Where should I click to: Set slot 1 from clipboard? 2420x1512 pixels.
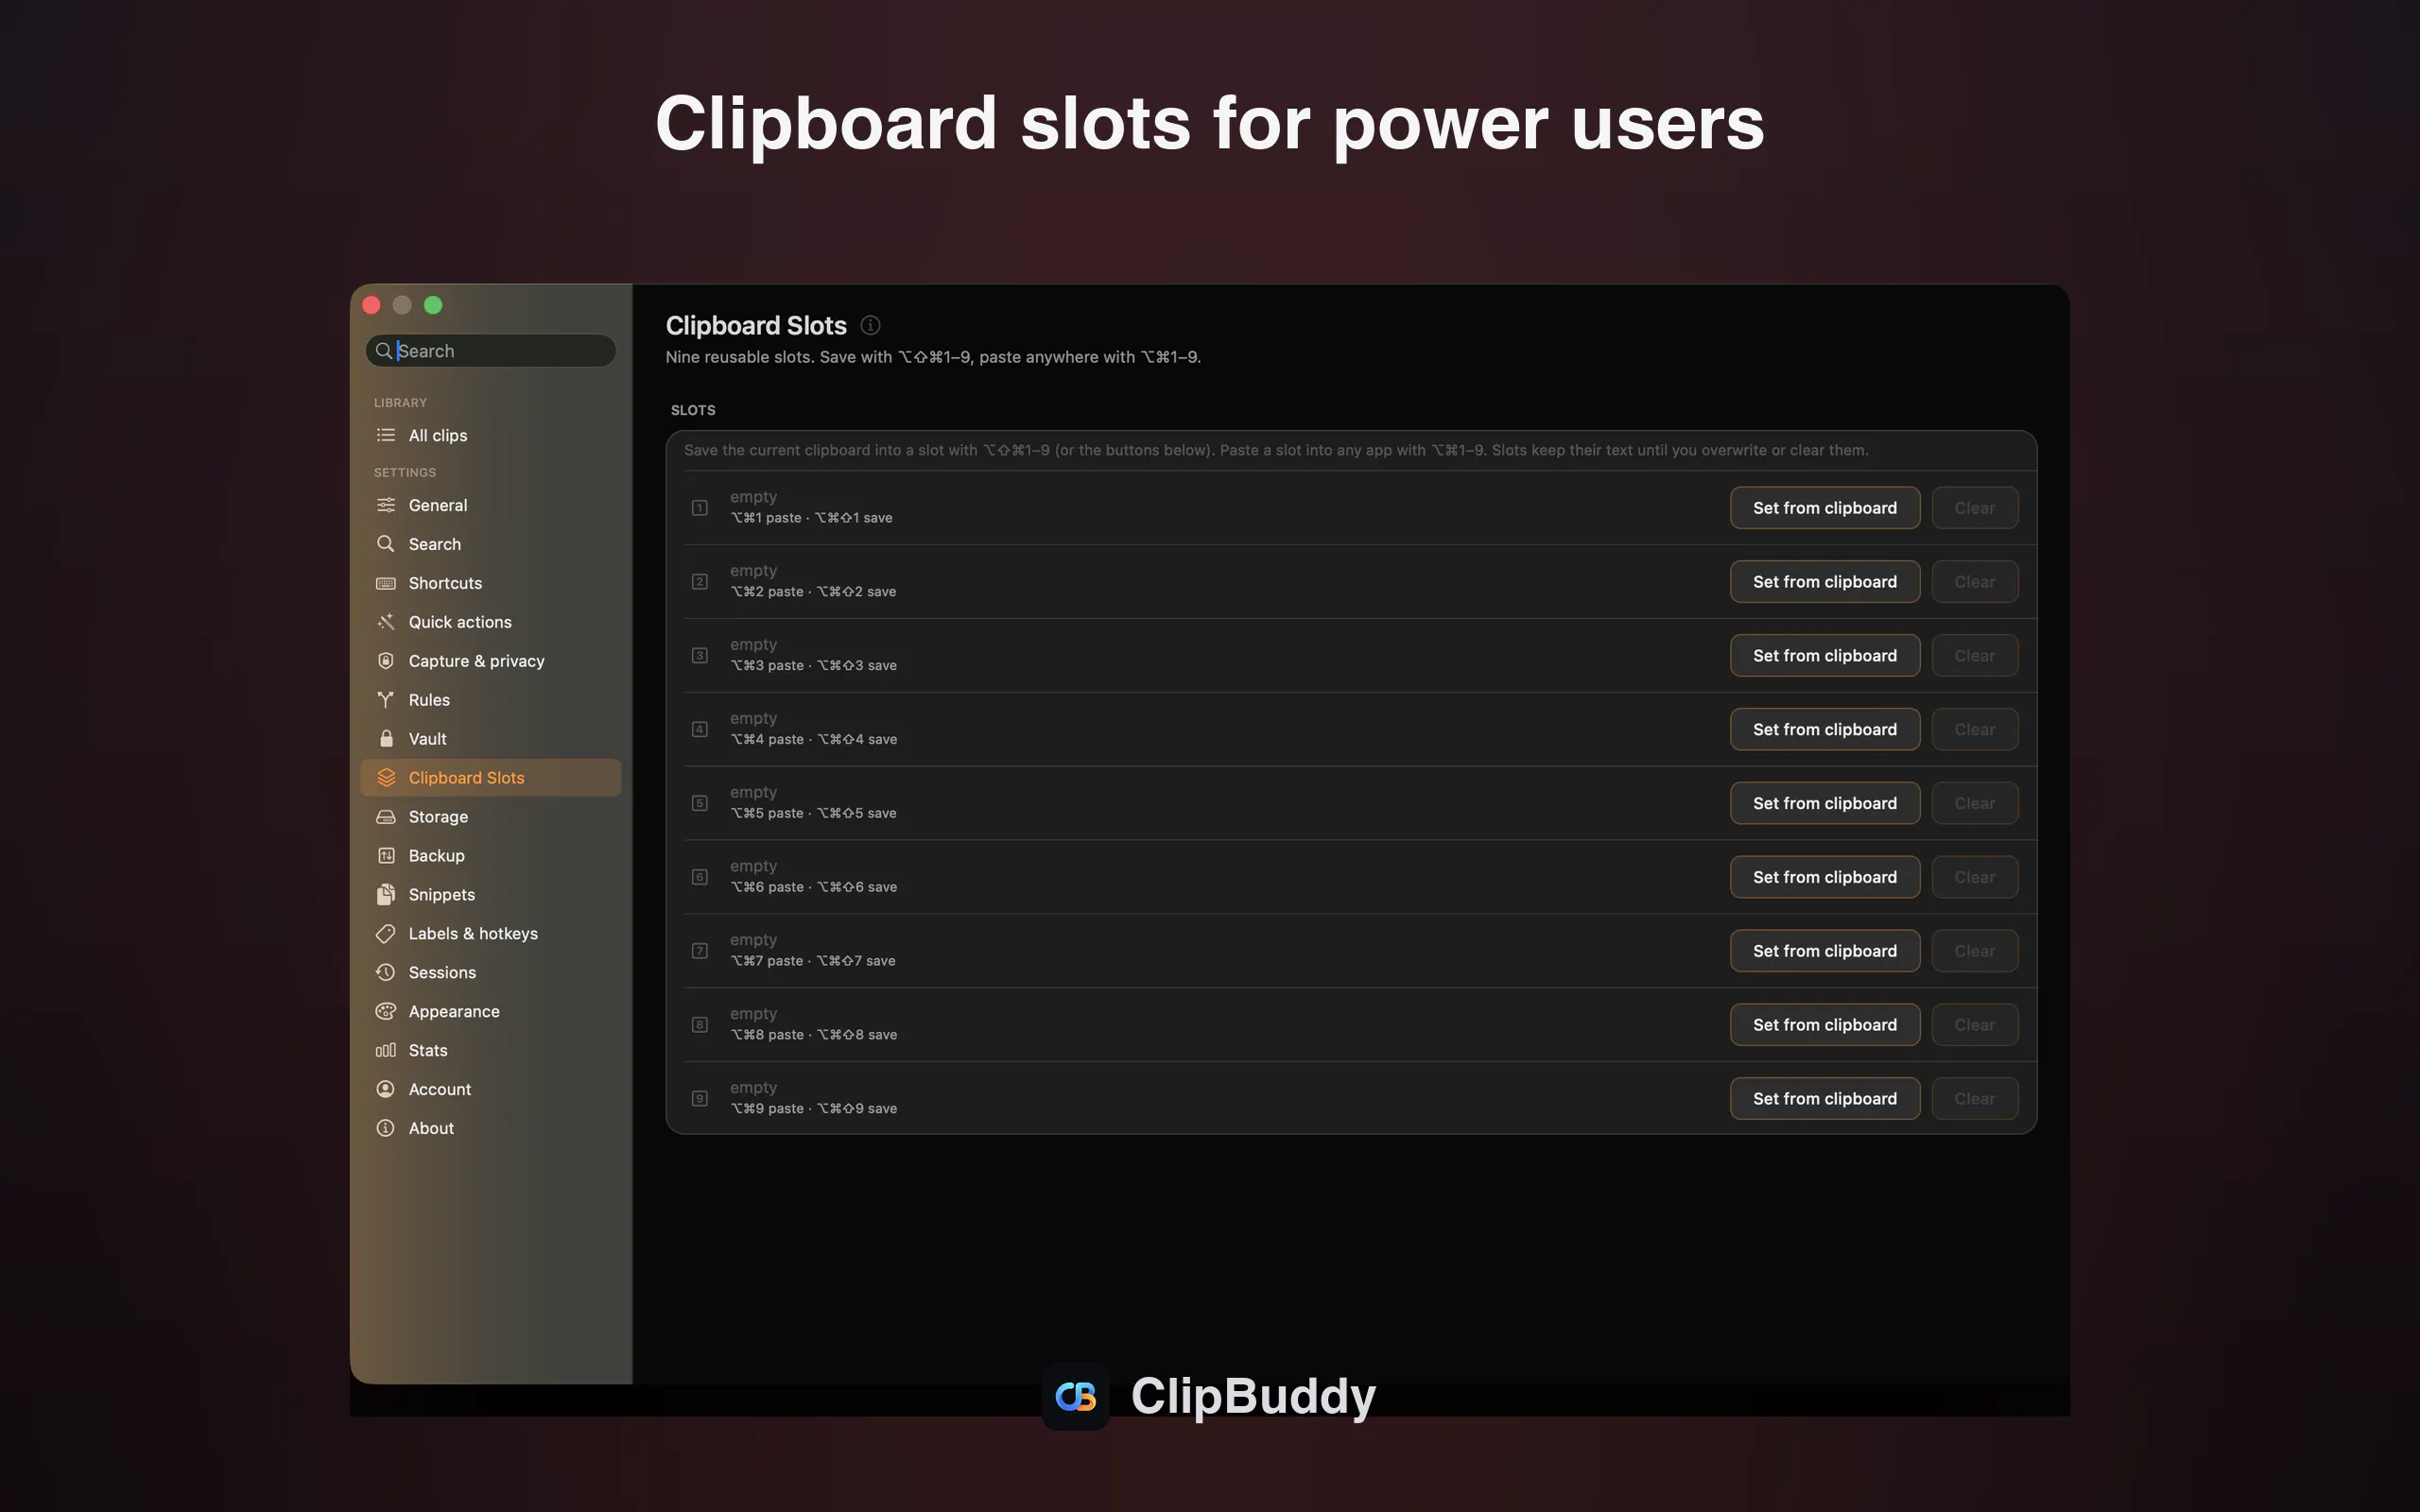point(1824,508)
